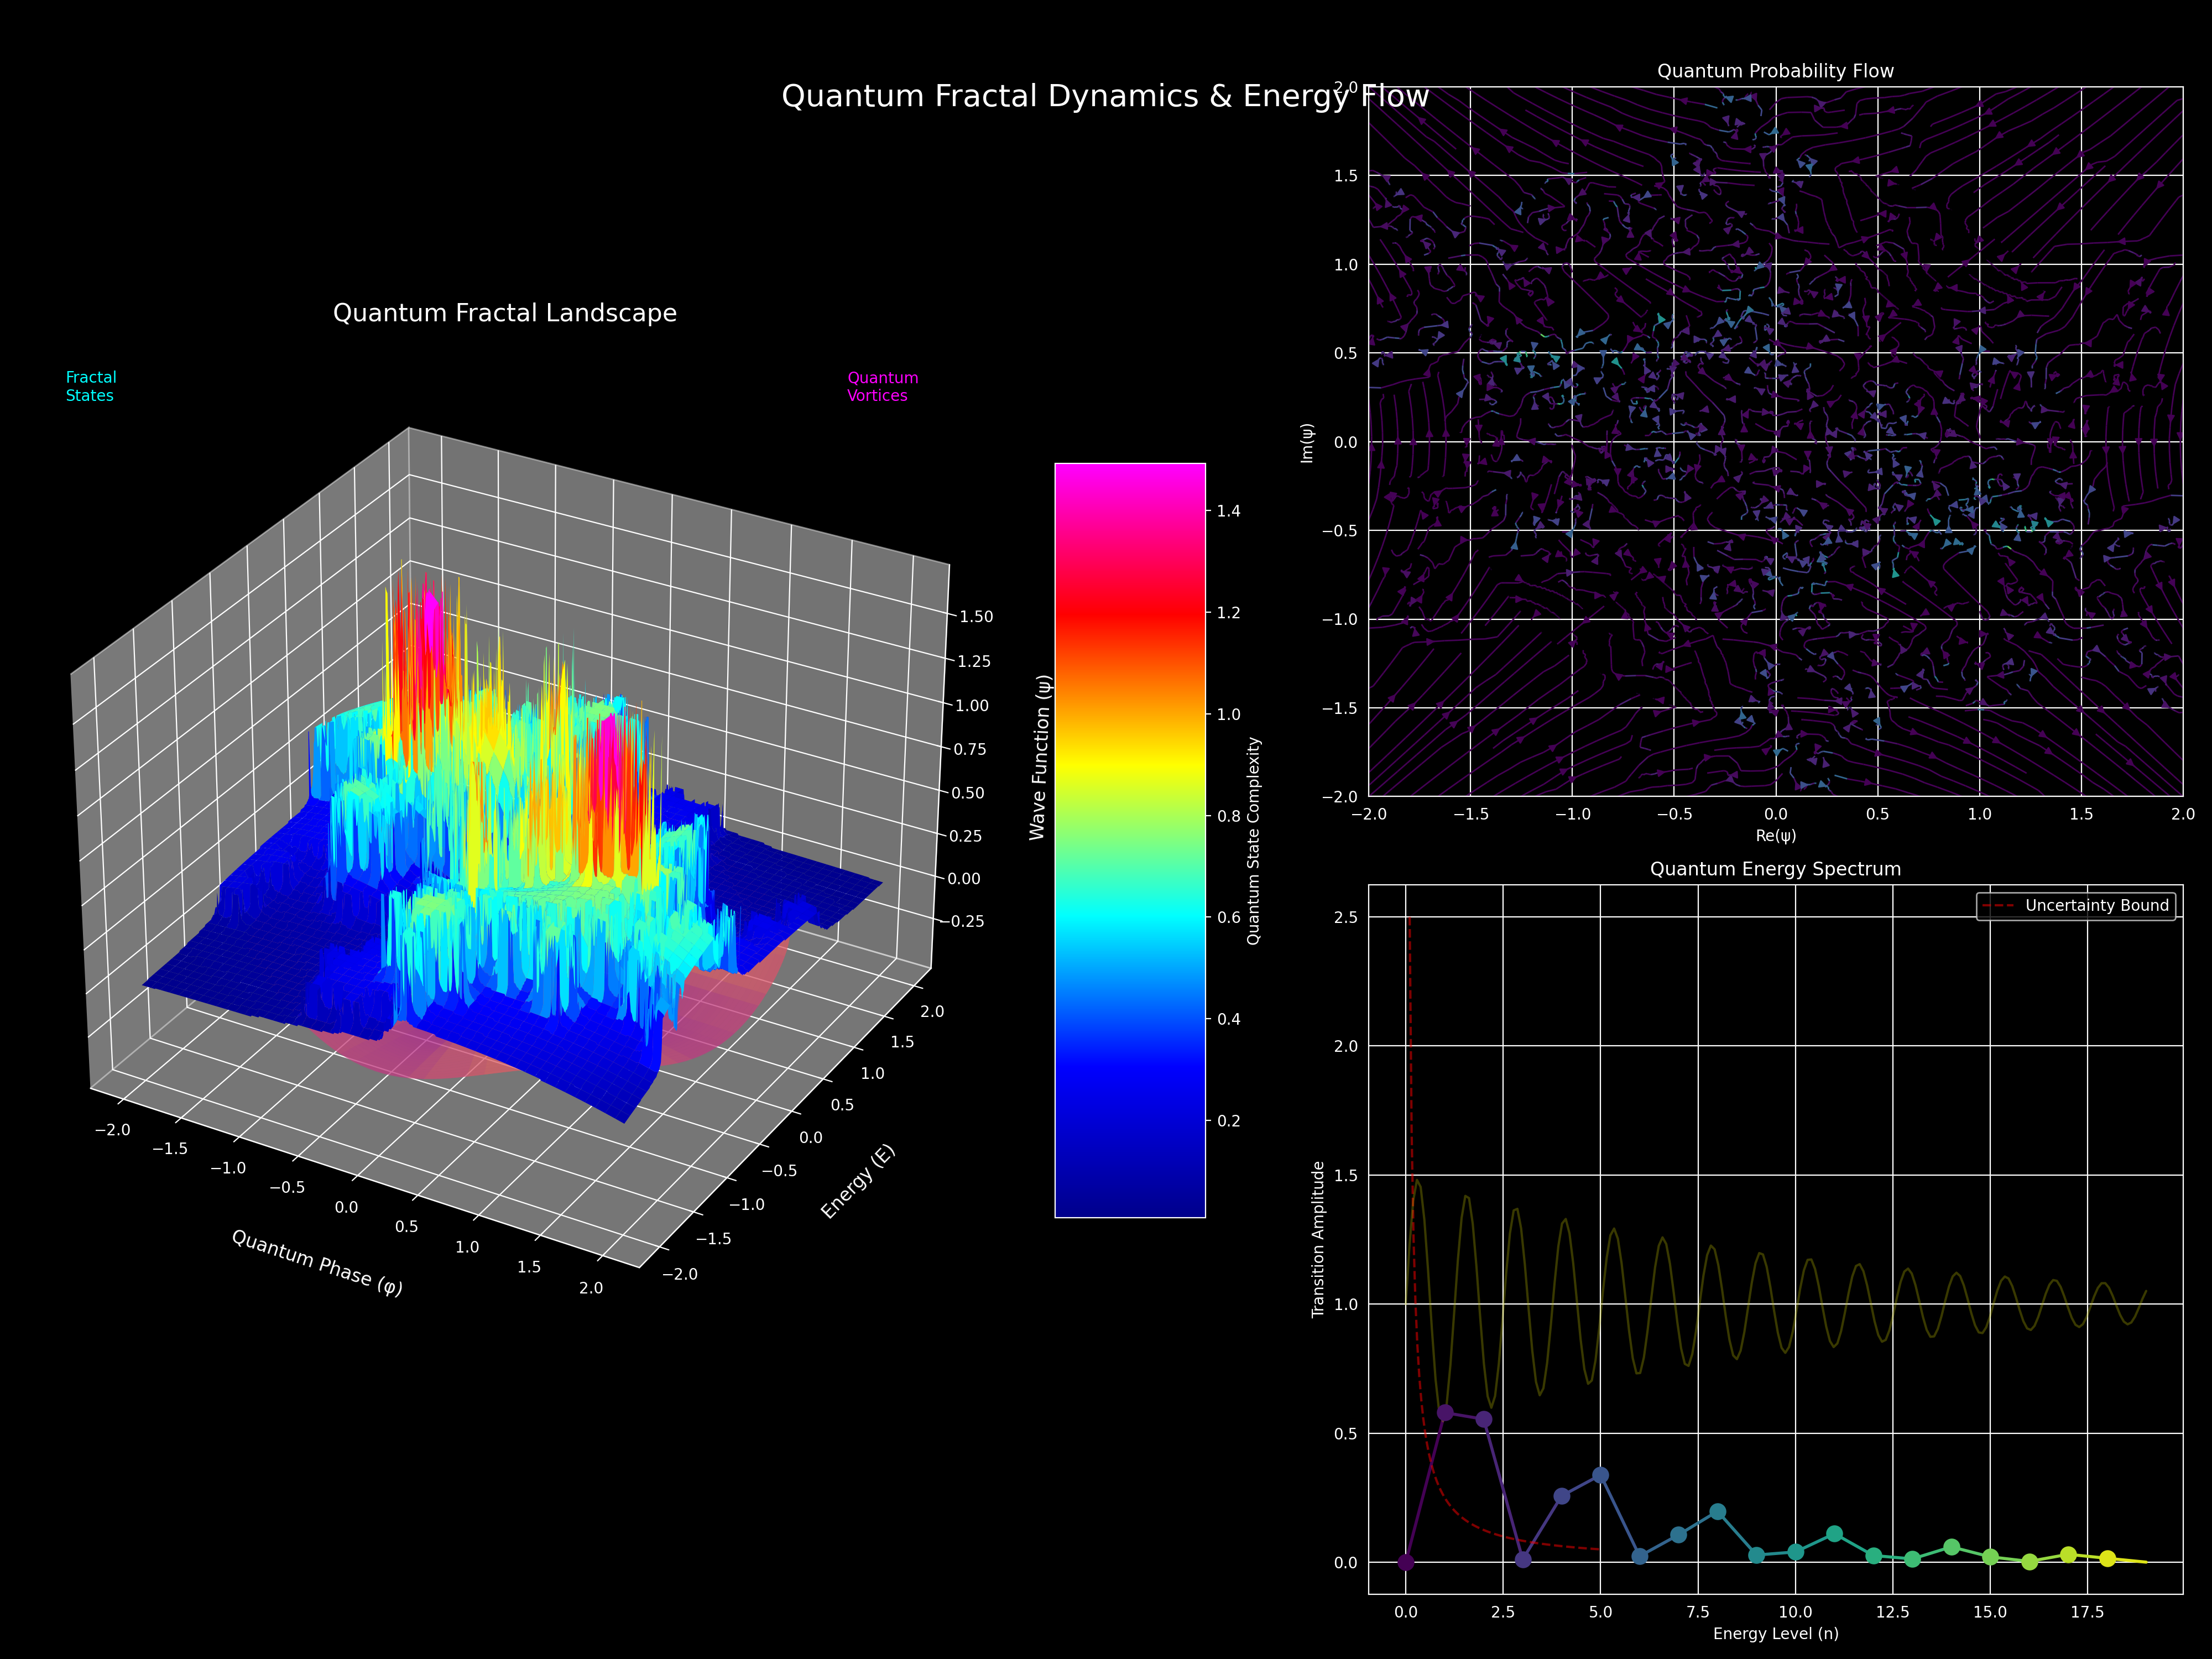Select the 'Energy (E)' axis label
The image size is (2212, 1659).
click(x=858, y=1181)
